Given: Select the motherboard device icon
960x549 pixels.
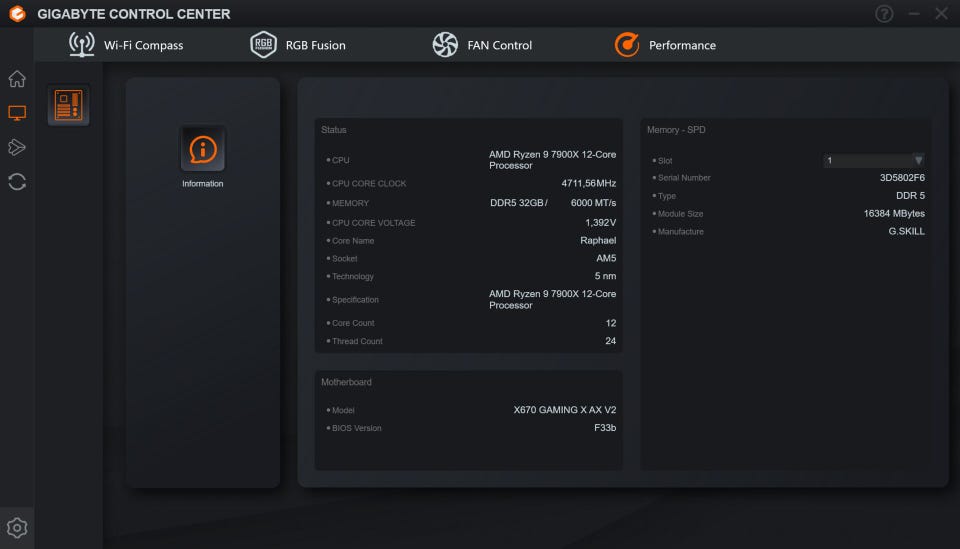Looking at the screenshot, I should pyautogui.click(x=69, y=105).
